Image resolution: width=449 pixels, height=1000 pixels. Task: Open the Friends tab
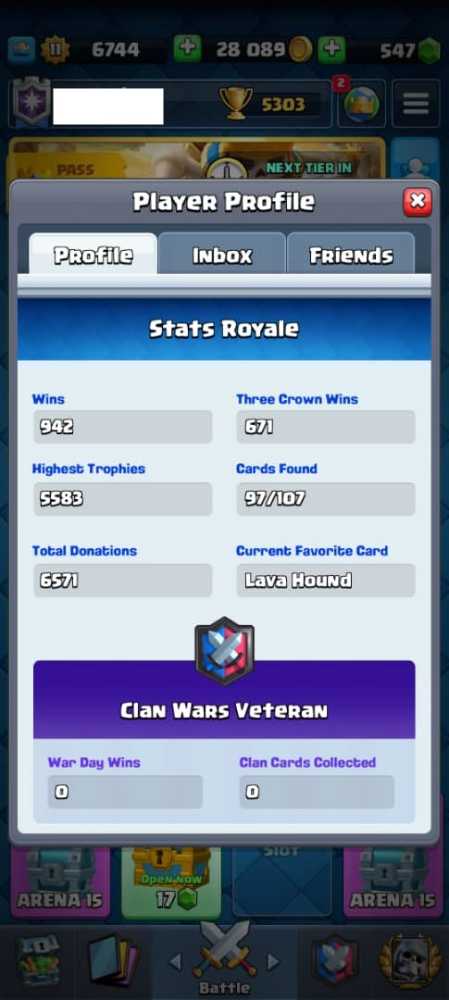point(351,255)
